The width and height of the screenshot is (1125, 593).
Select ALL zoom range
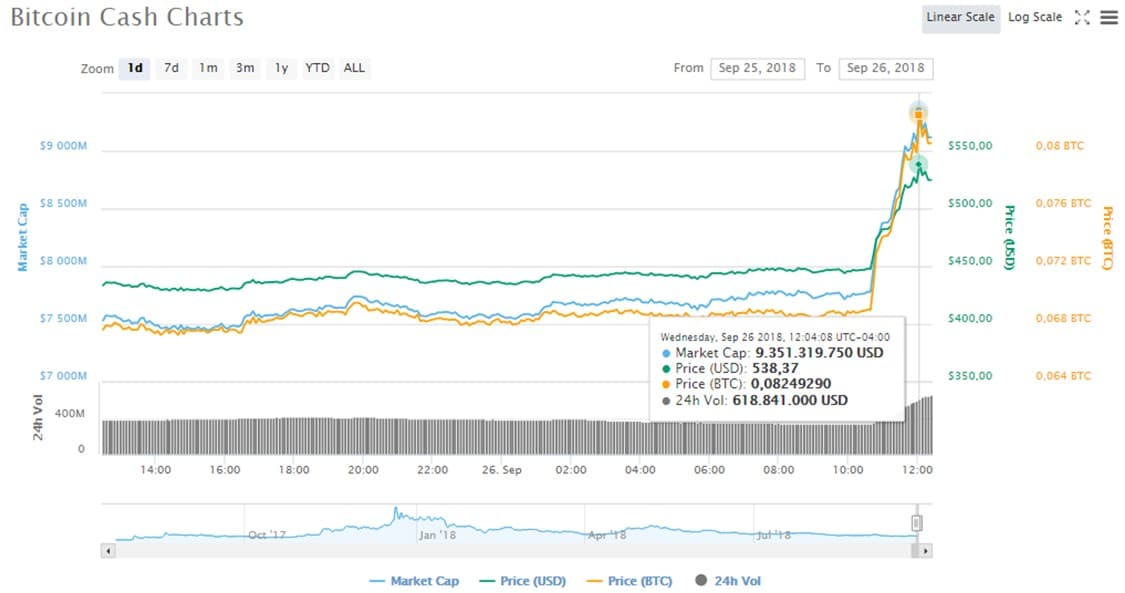[354, 68]
